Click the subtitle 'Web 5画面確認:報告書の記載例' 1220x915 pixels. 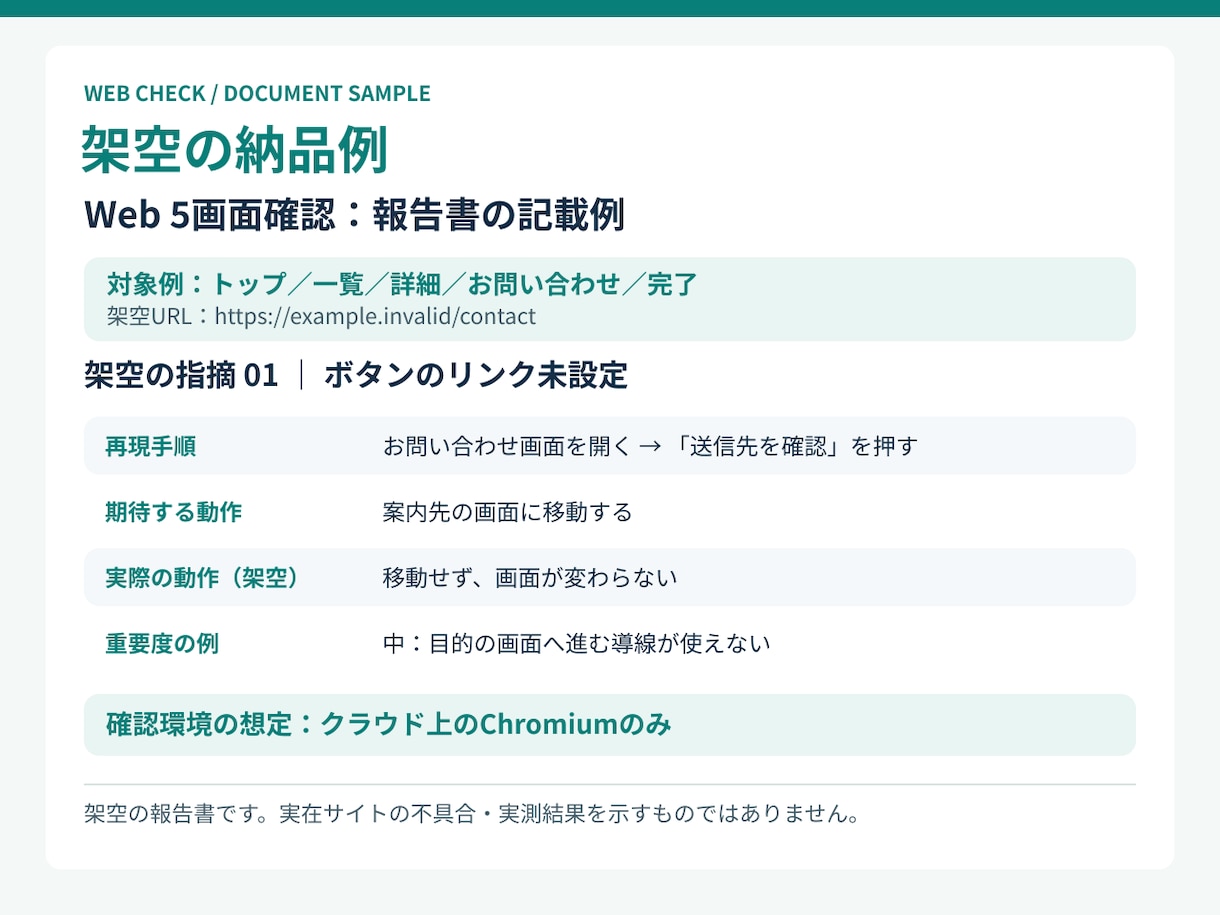[x=354, y=215]
